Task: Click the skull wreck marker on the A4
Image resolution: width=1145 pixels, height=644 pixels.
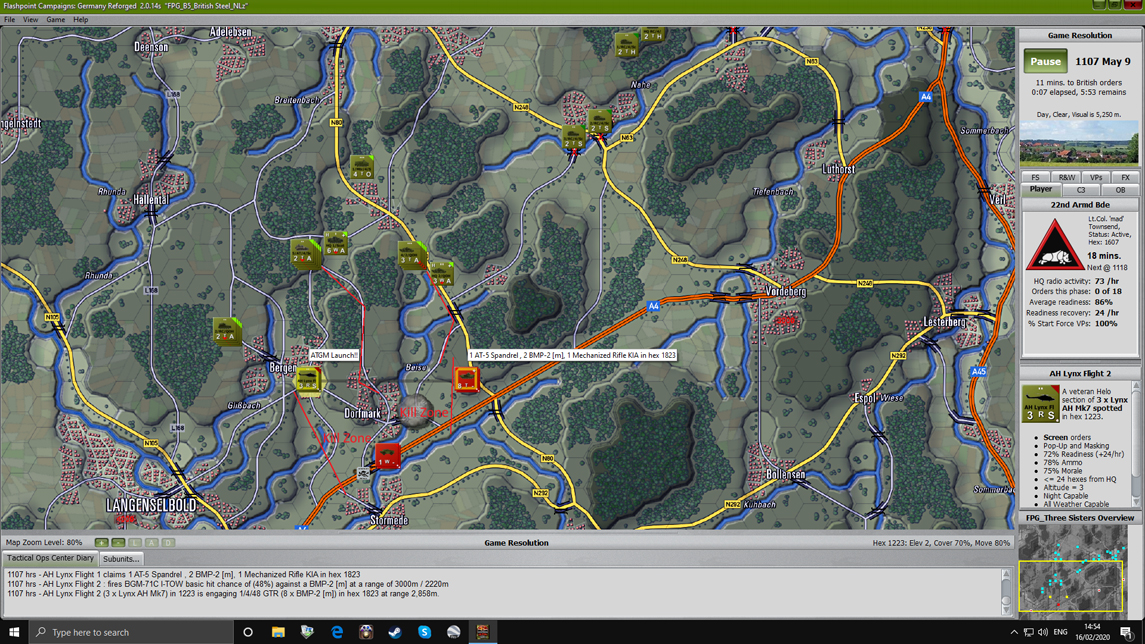Action: click(363, 474)
